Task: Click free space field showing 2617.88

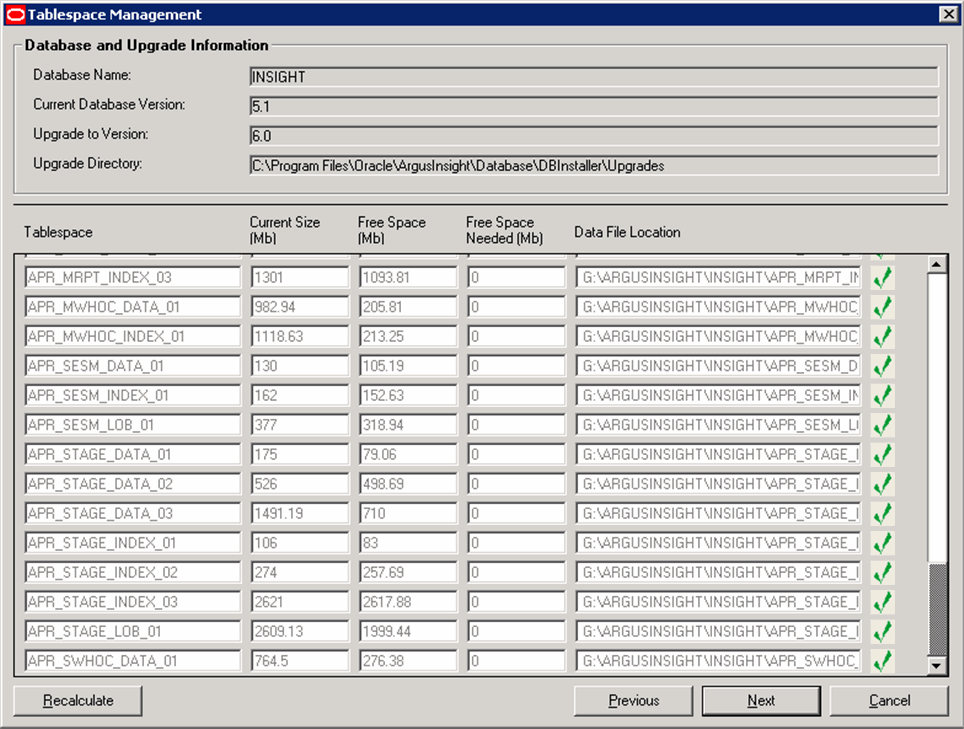Action: [408, 602]
